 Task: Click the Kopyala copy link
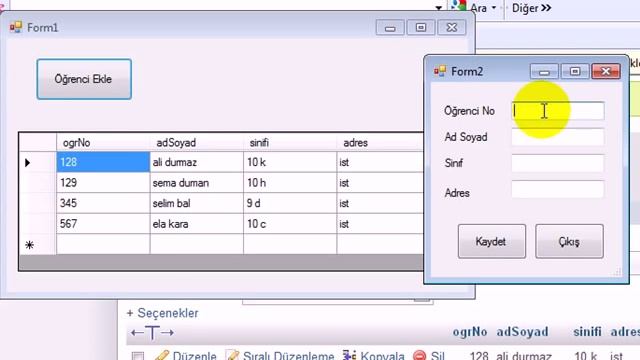[382, 356]
